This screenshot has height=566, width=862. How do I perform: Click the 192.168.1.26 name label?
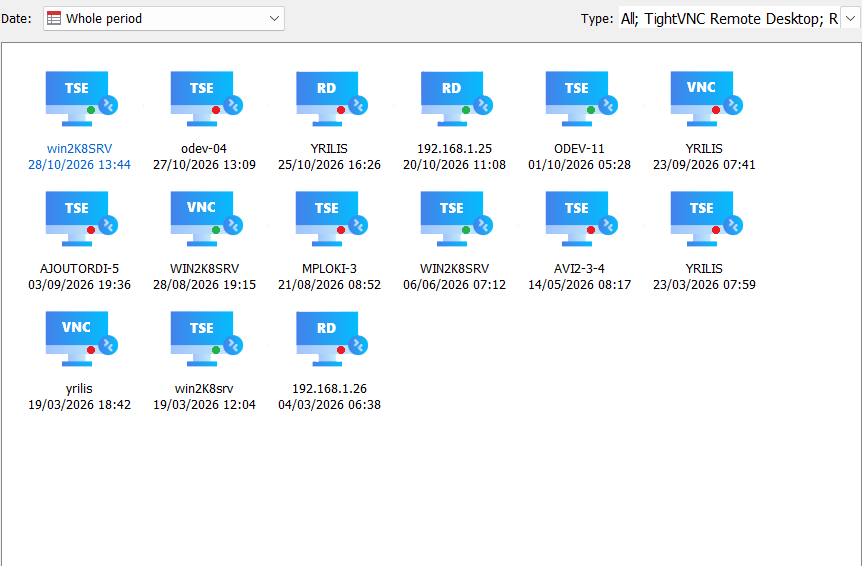(x=329, y=389)
